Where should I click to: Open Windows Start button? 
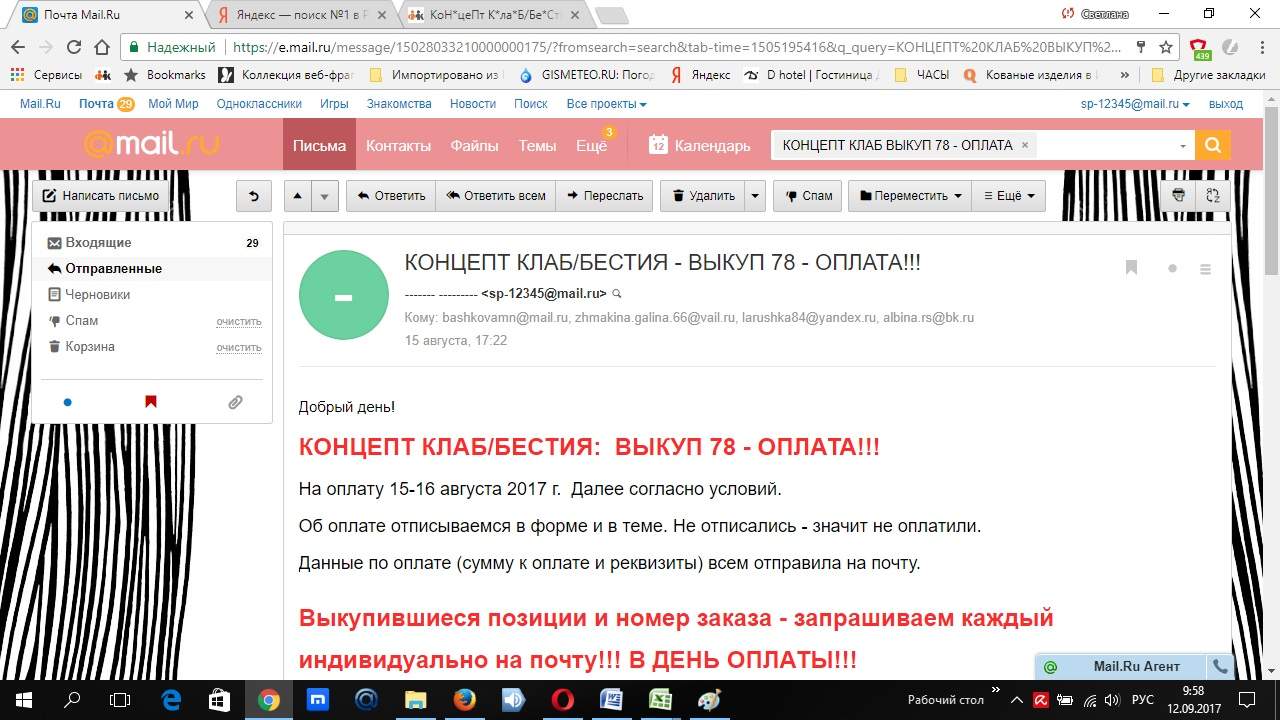pyautogui.click(x=23, y=700)
